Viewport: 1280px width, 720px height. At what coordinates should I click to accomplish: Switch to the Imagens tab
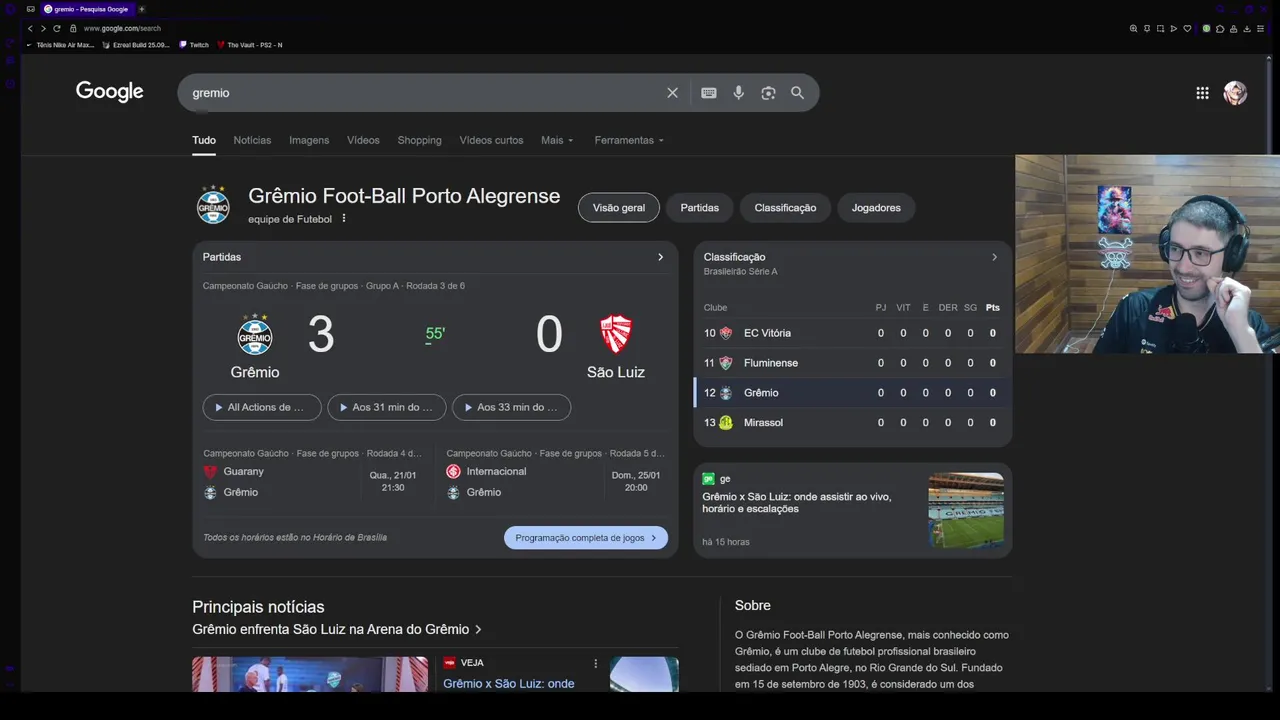[309, 140]
